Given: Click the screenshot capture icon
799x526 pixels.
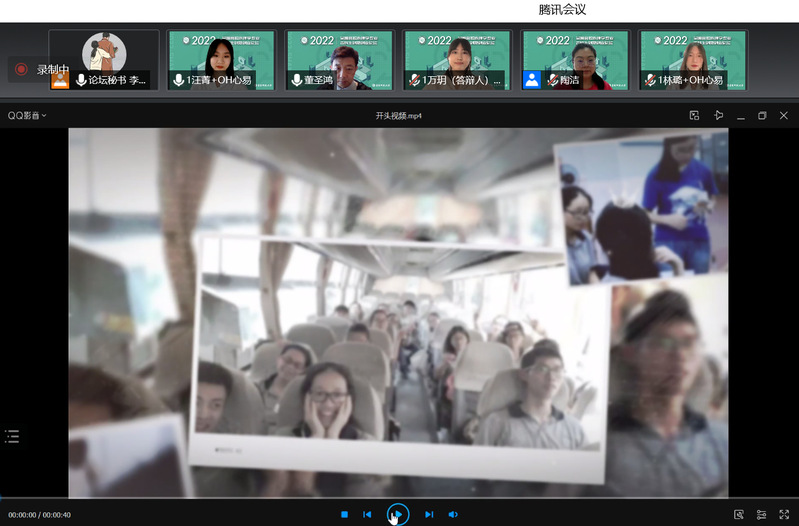Looking at the screenshot, I should (x=739, y=514).
